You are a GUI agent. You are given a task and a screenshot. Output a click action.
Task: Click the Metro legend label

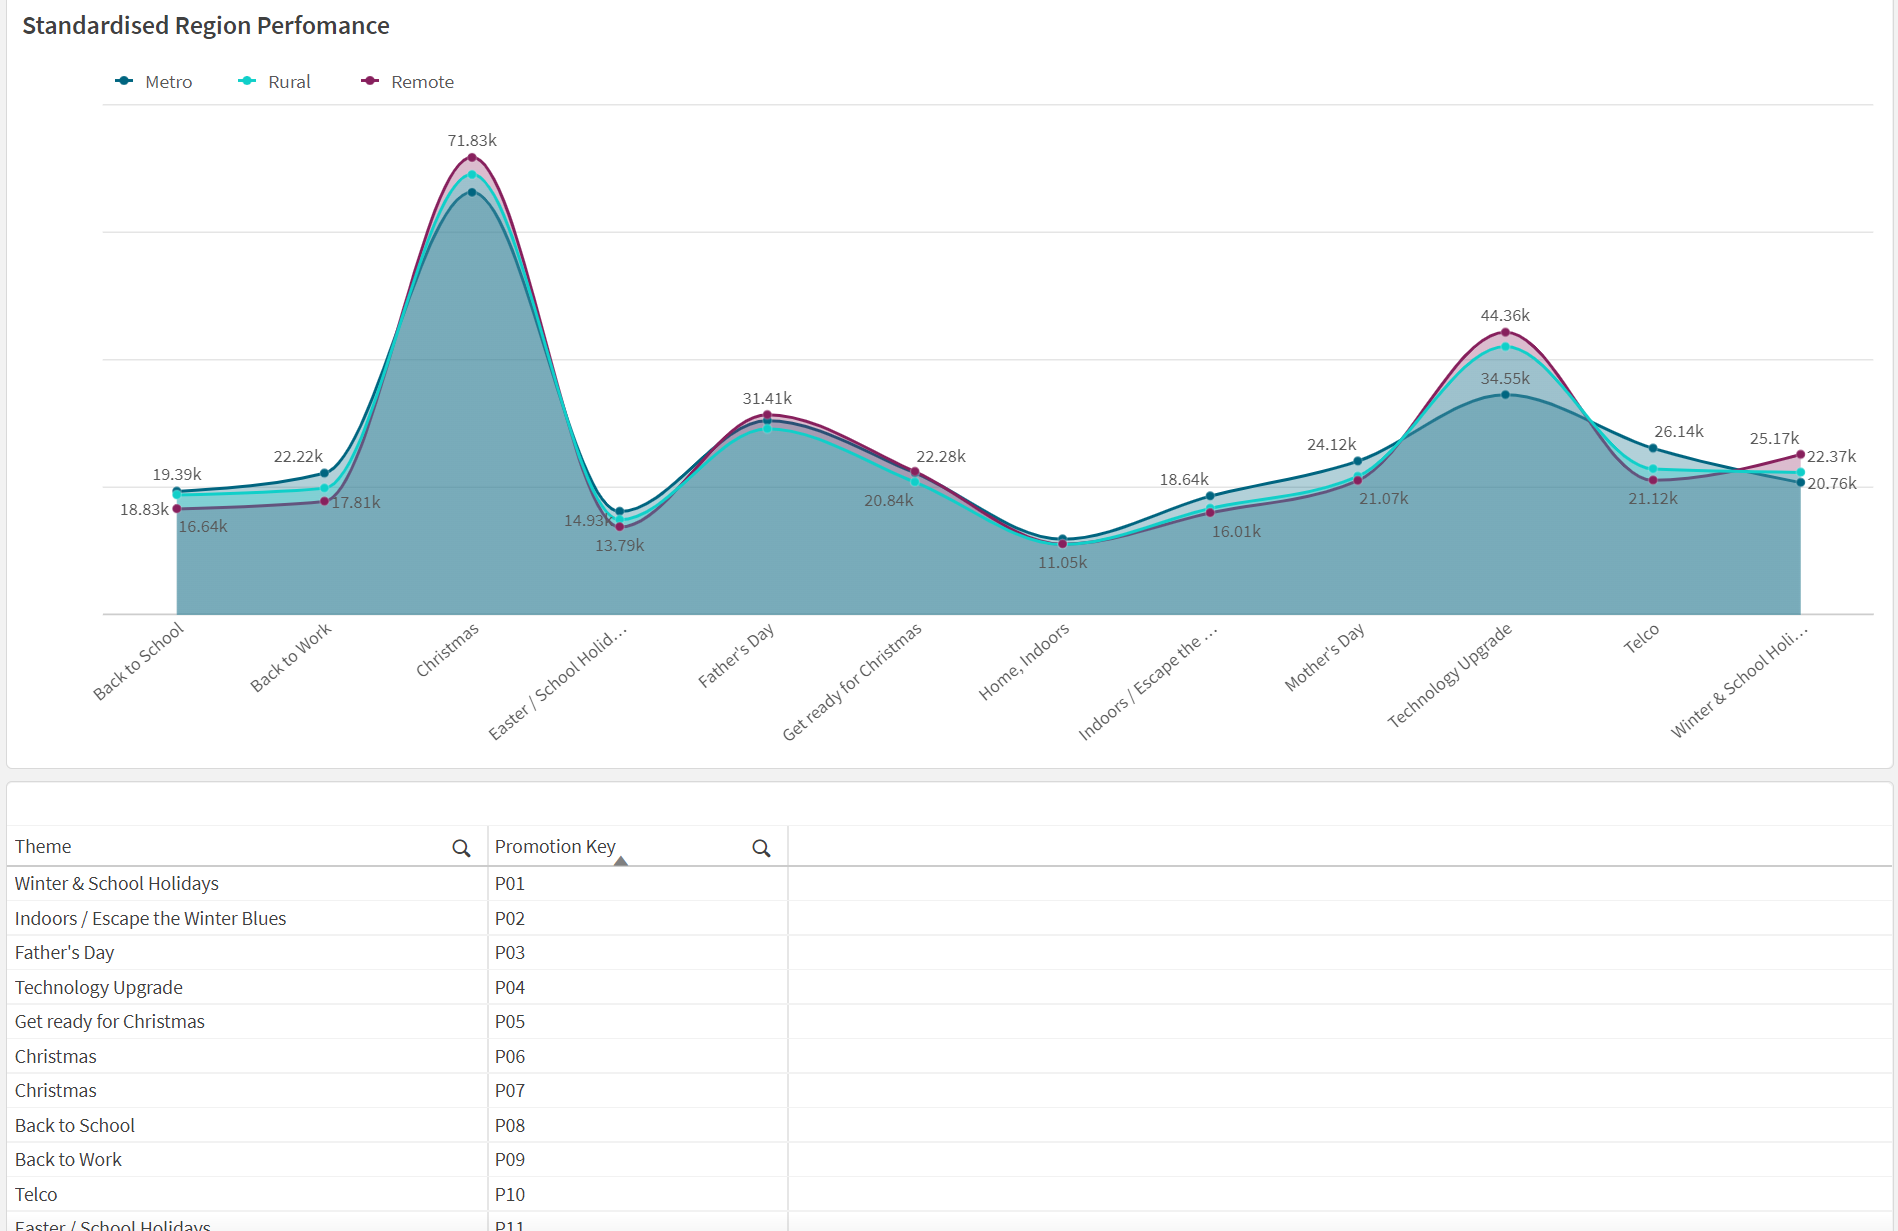[169, 82]
